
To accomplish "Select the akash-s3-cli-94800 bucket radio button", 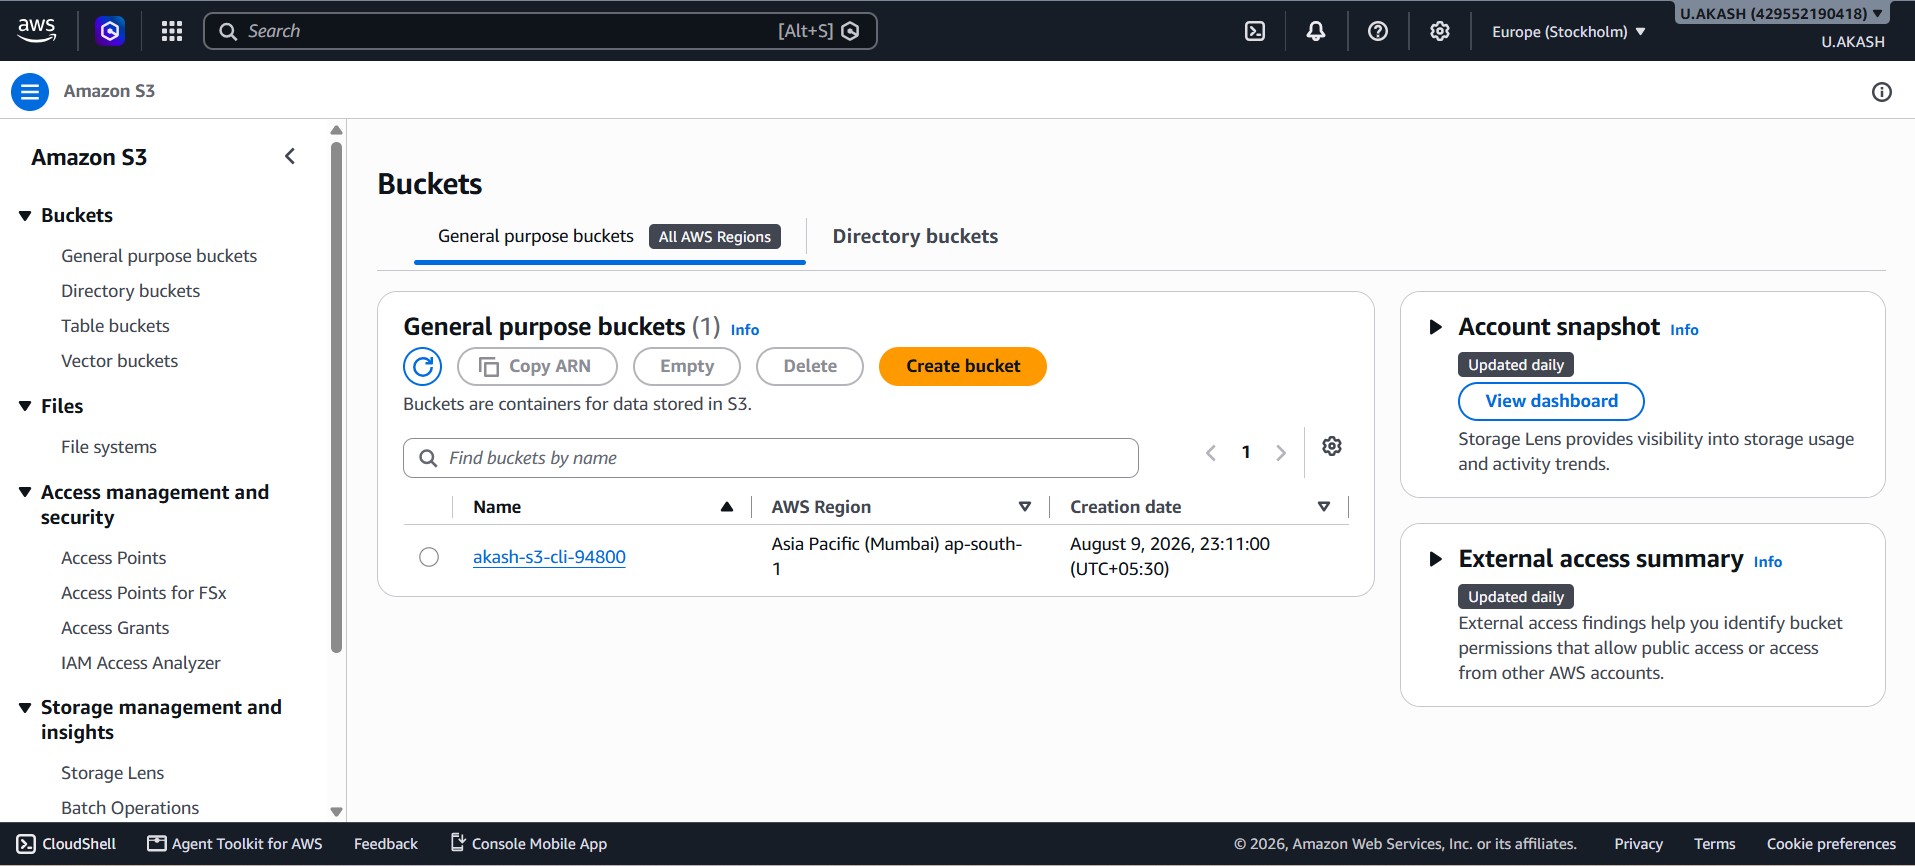I will pyautogui.click(x=429, y=557).
